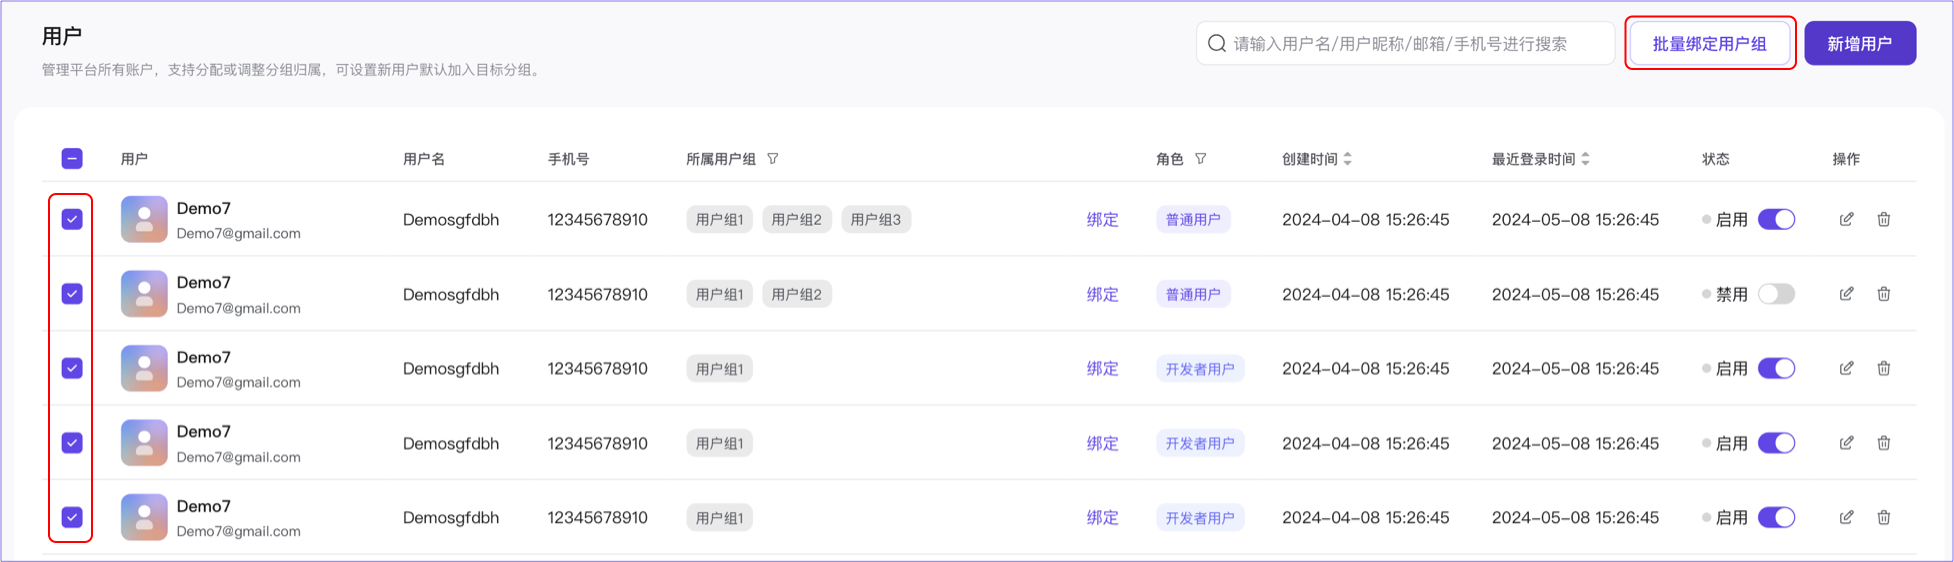This screenshot has width=1954, height=562.
Task: Click the 角色 column header
Action: (x=1169, y=159)
